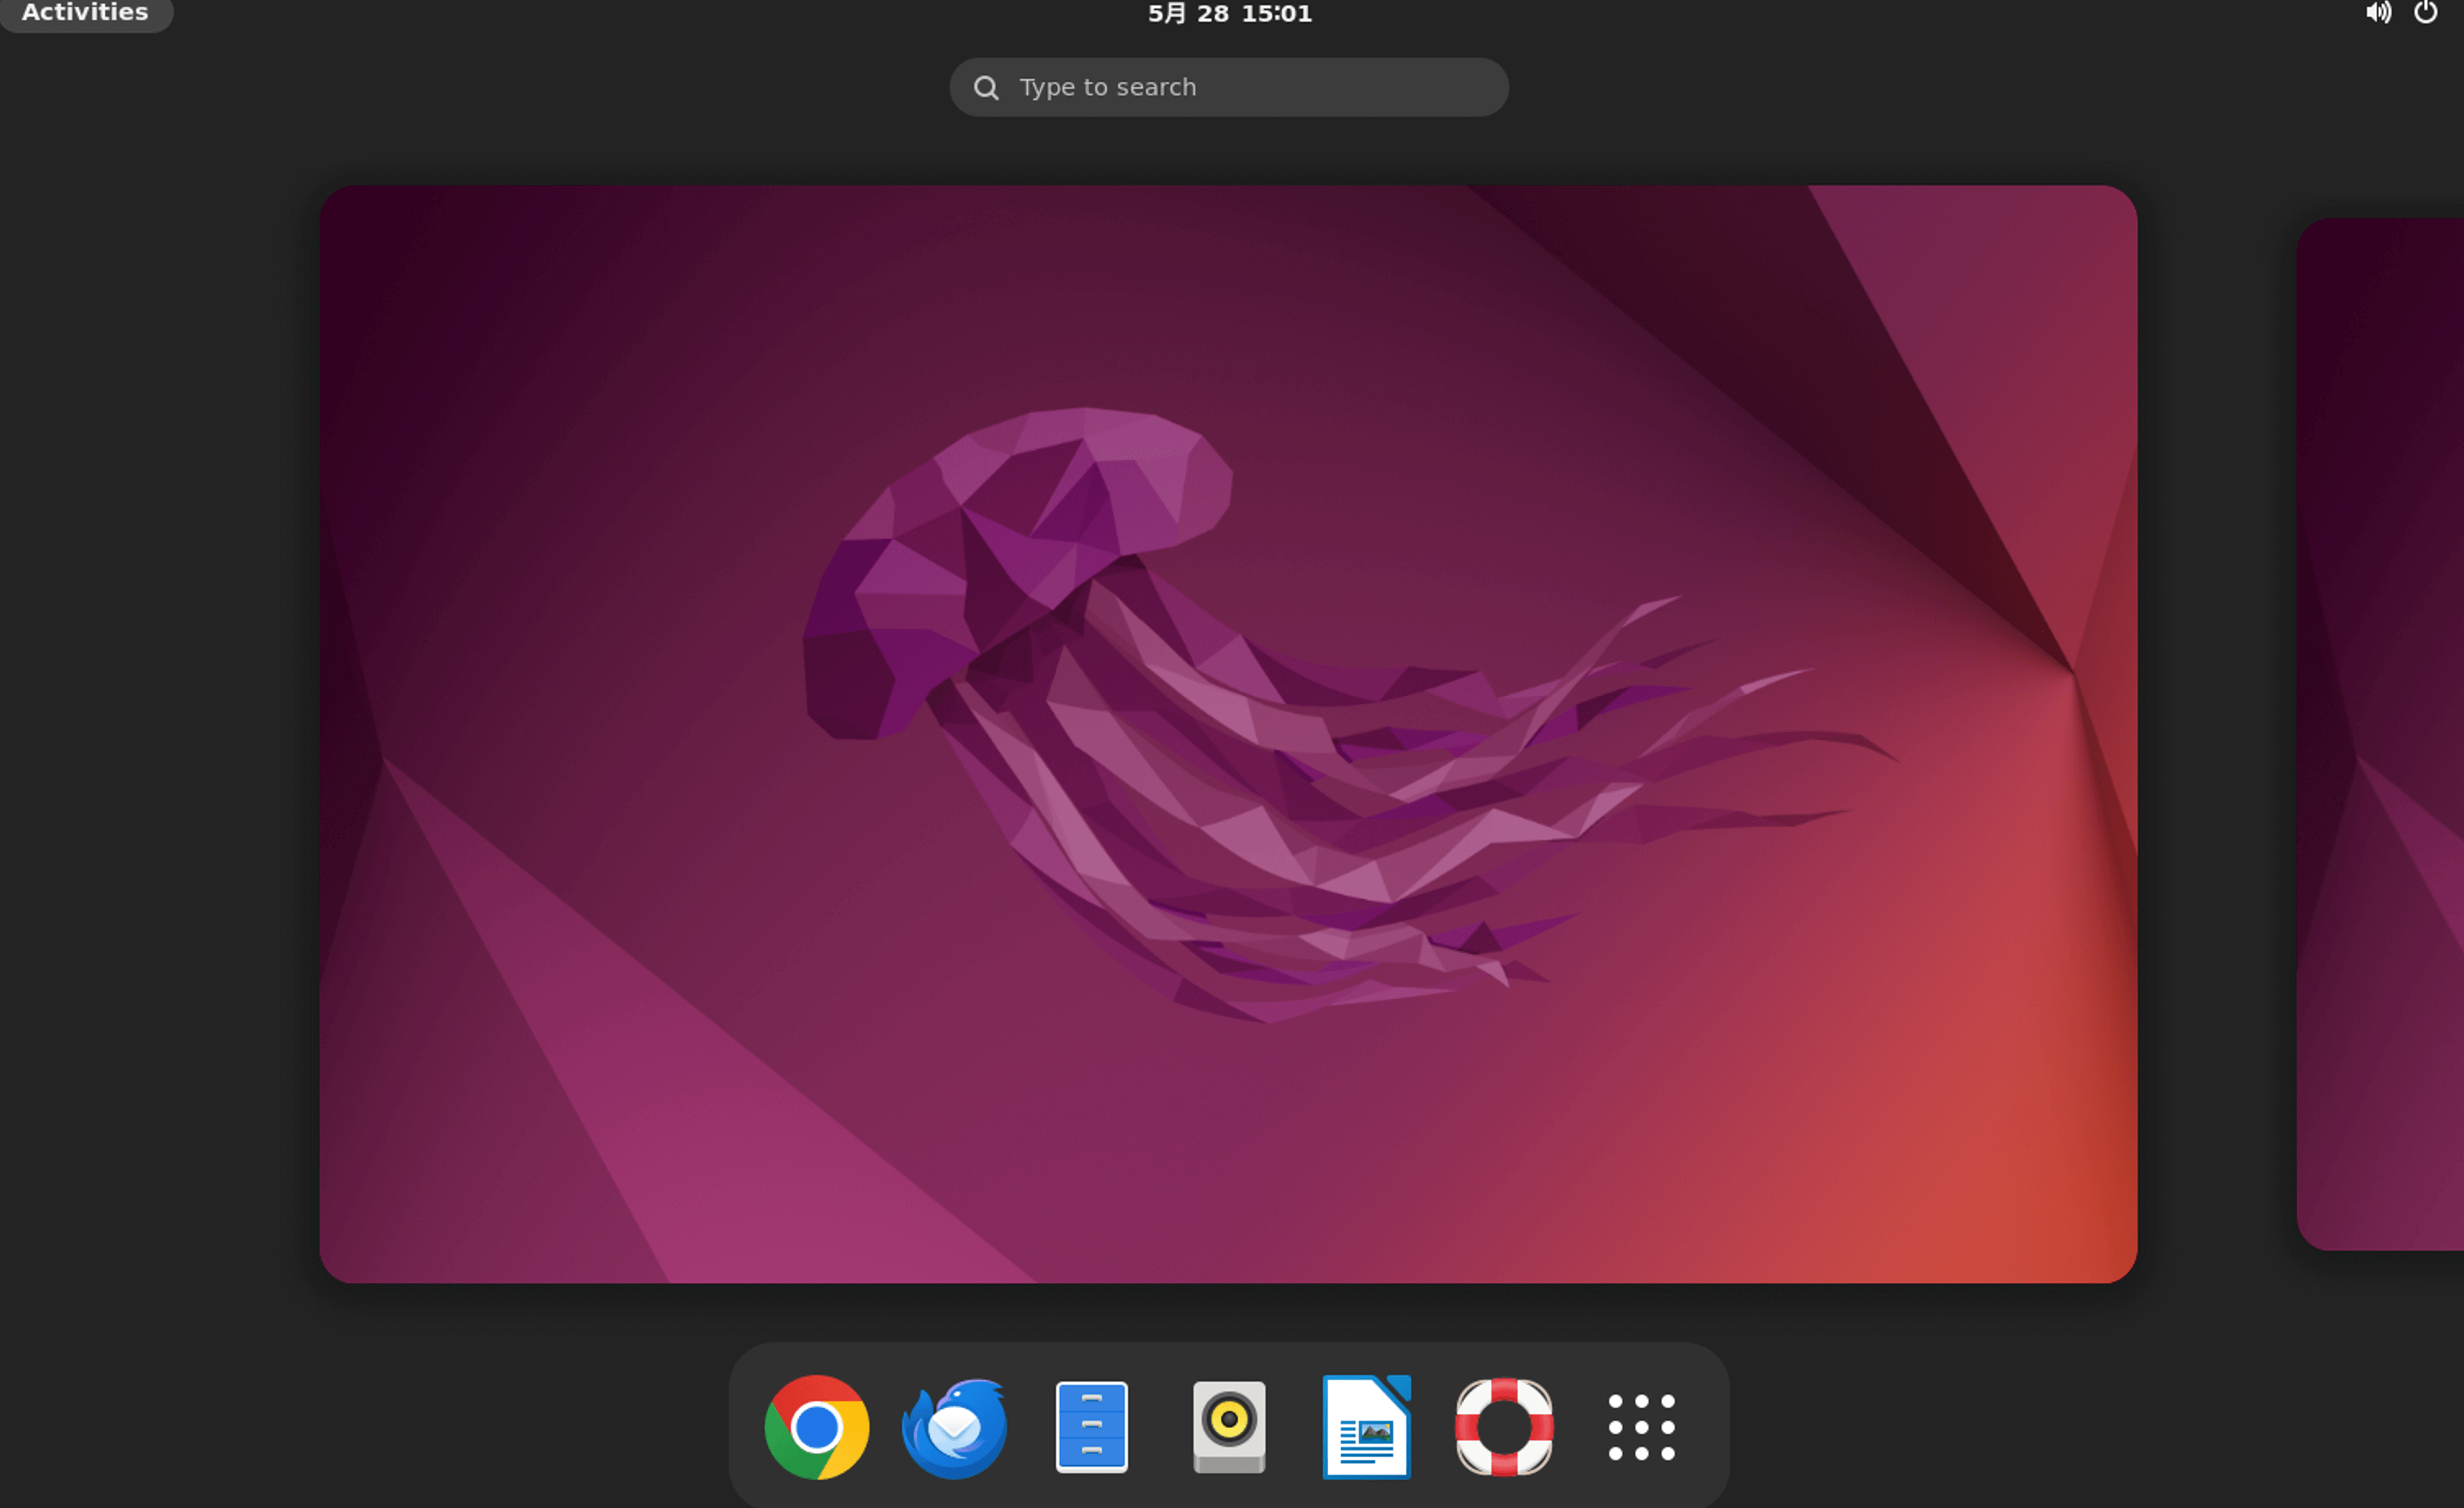Focus the Type to search field
This screenshot has width=2464, height=1508.
[x=1229, y=87]
